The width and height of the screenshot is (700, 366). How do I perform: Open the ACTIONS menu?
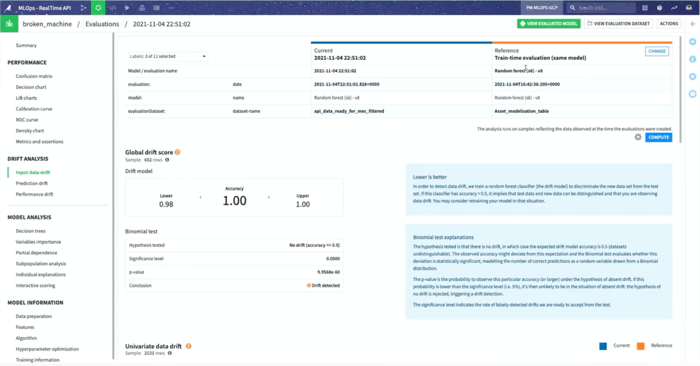[x=669, y=24]
